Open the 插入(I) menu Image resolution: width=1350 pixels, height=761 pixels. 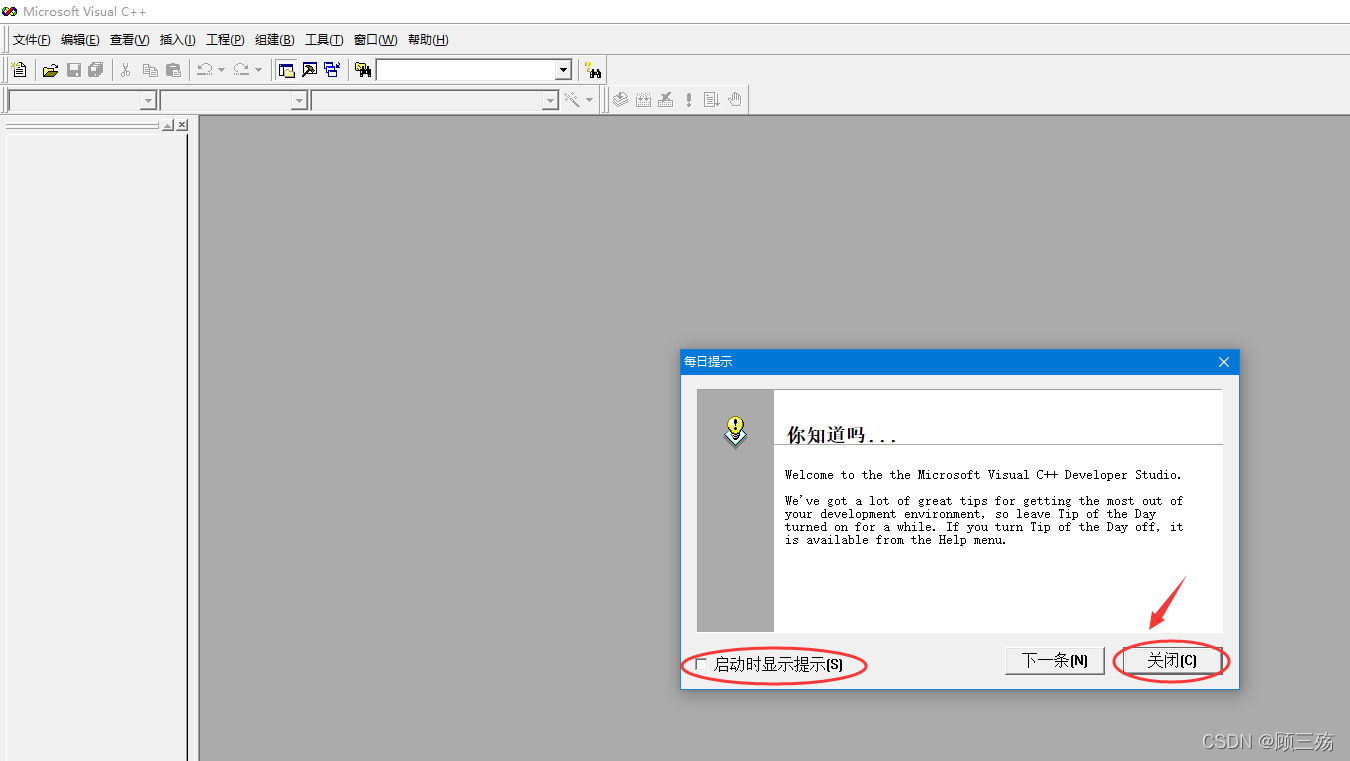pyautogui.click(x=178, y=40)
